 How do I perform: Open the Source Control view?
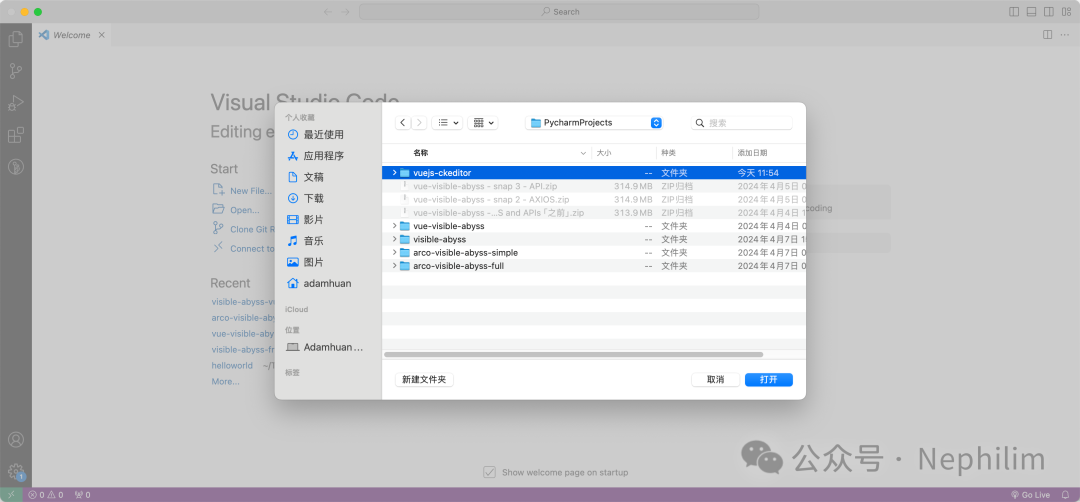15,71
